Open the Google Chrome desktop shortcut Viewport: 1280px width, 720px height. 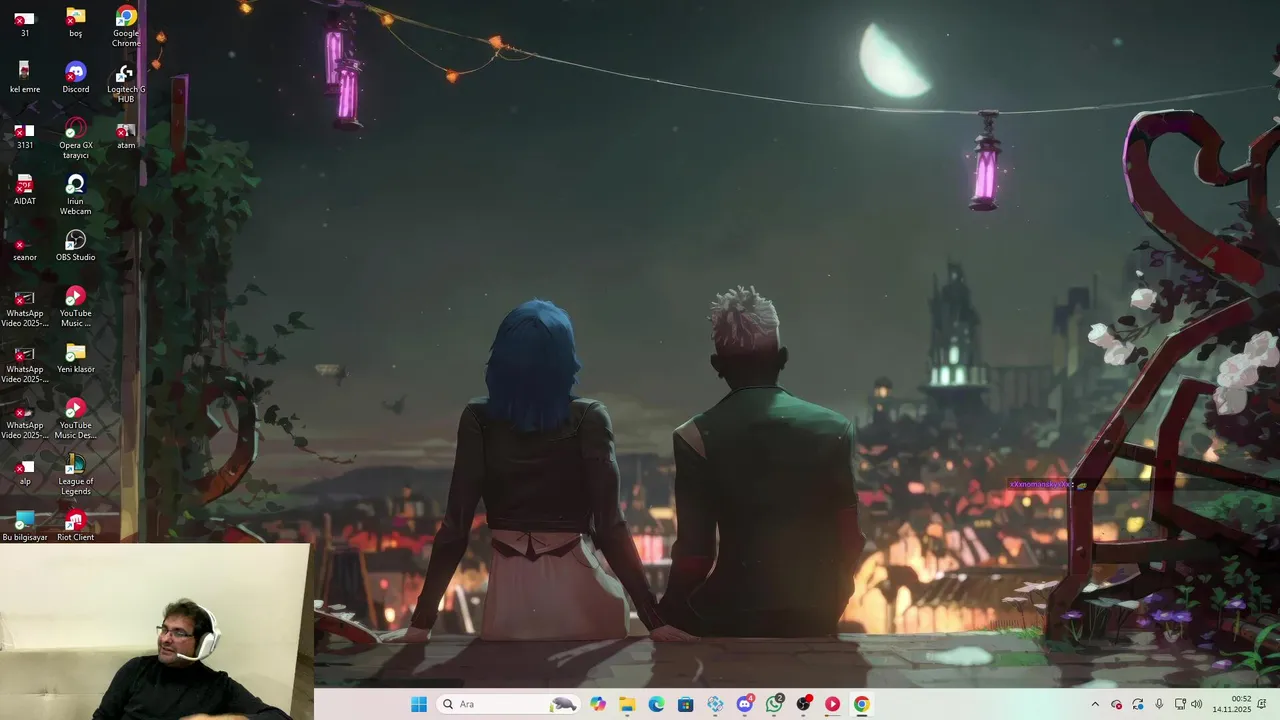click(x=126, y=26)
